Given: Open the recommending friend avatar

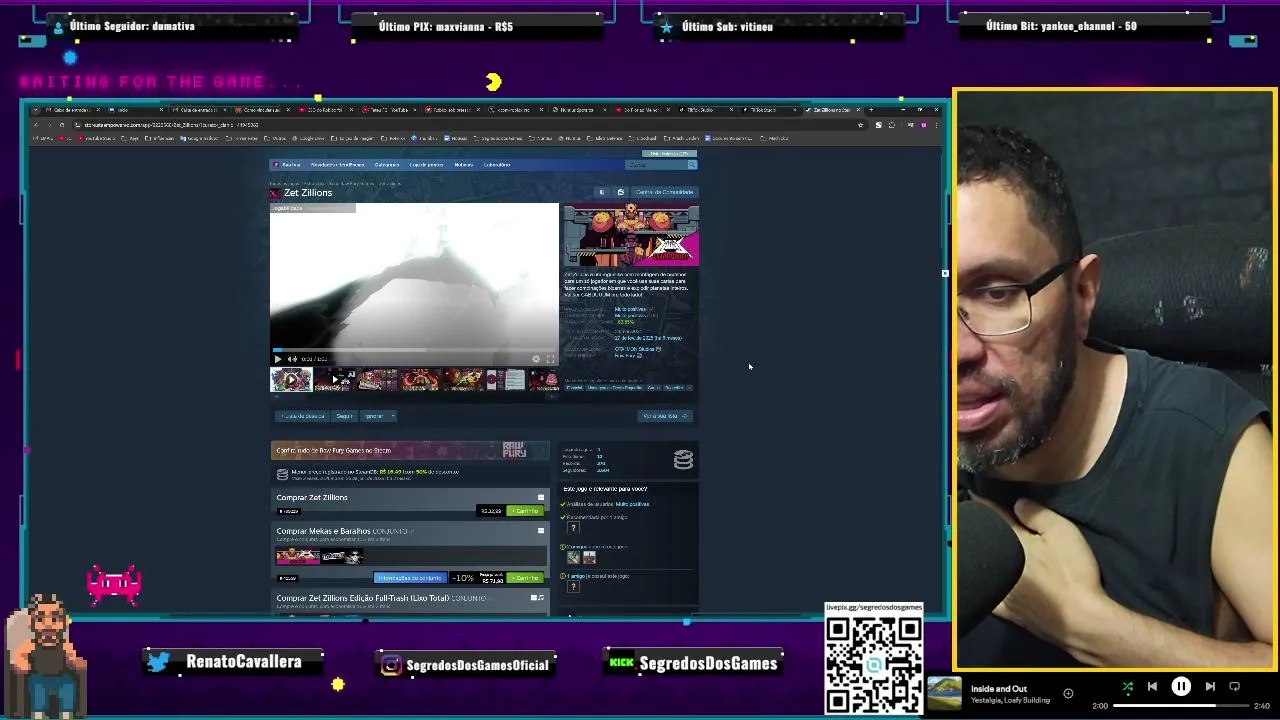Looking at the screenshot, I should point(573,528).
